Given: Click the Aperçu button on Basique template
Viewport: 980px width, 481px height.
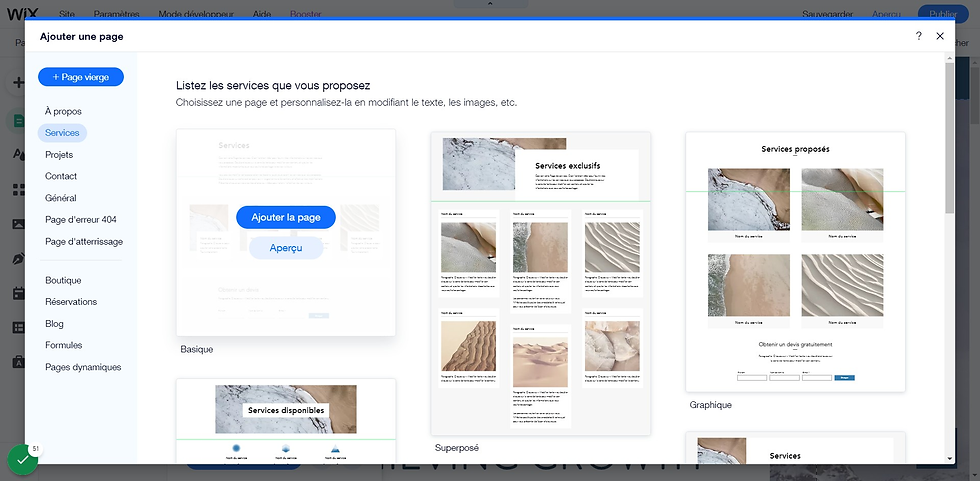Looking at the screenshot, I should click(x=286, y=248).
